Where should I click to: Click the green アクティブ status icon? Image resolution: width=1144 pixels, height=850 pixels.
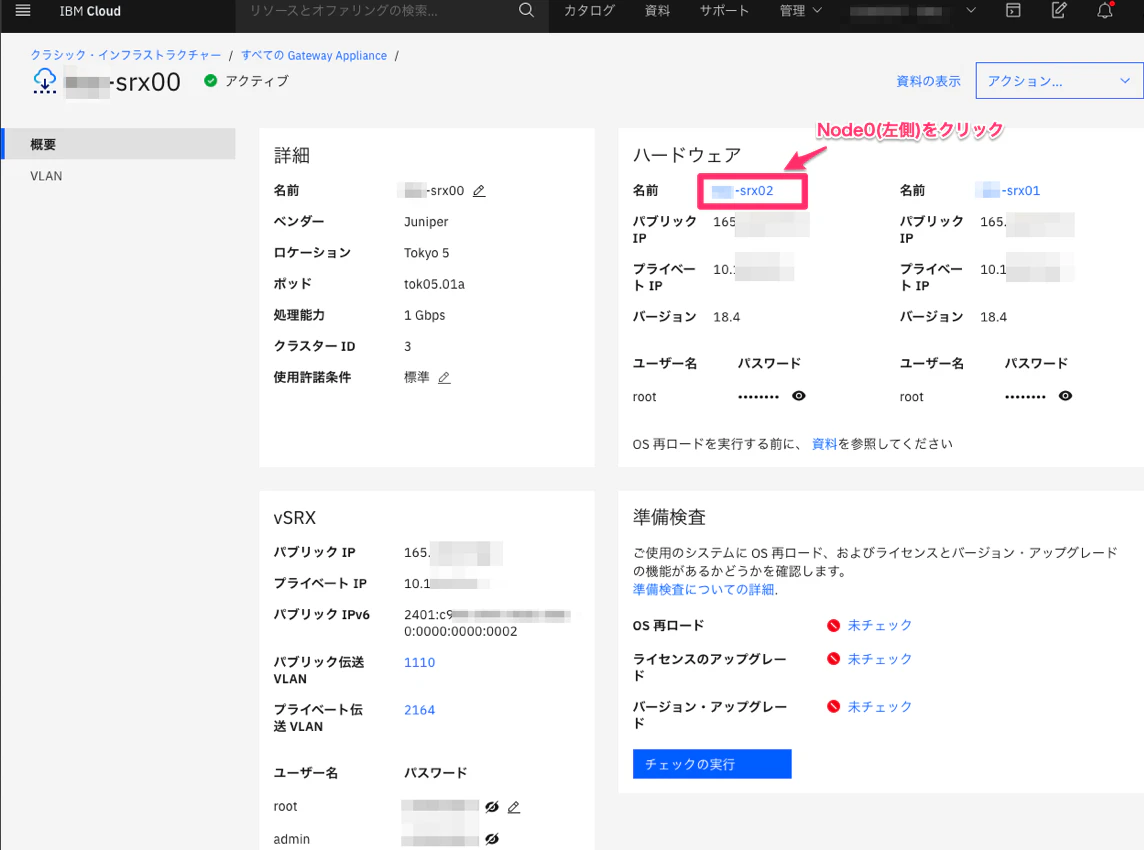[x=211, y=81]
